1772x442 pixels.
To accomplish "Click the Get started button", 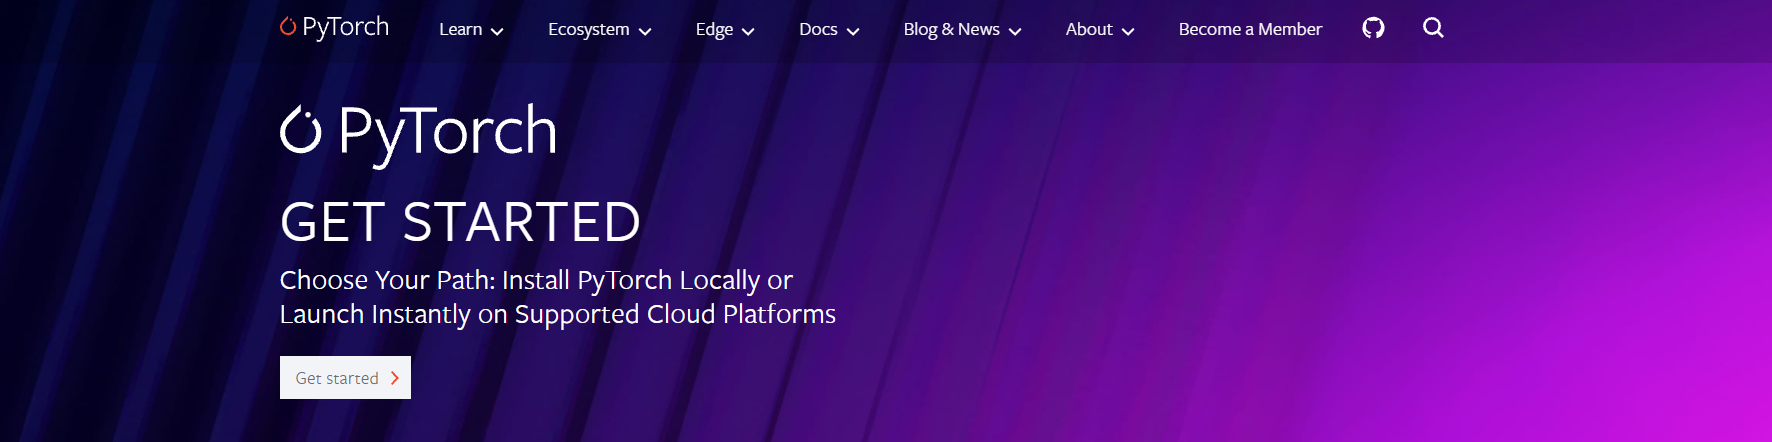I will click(x=345, y=378).
